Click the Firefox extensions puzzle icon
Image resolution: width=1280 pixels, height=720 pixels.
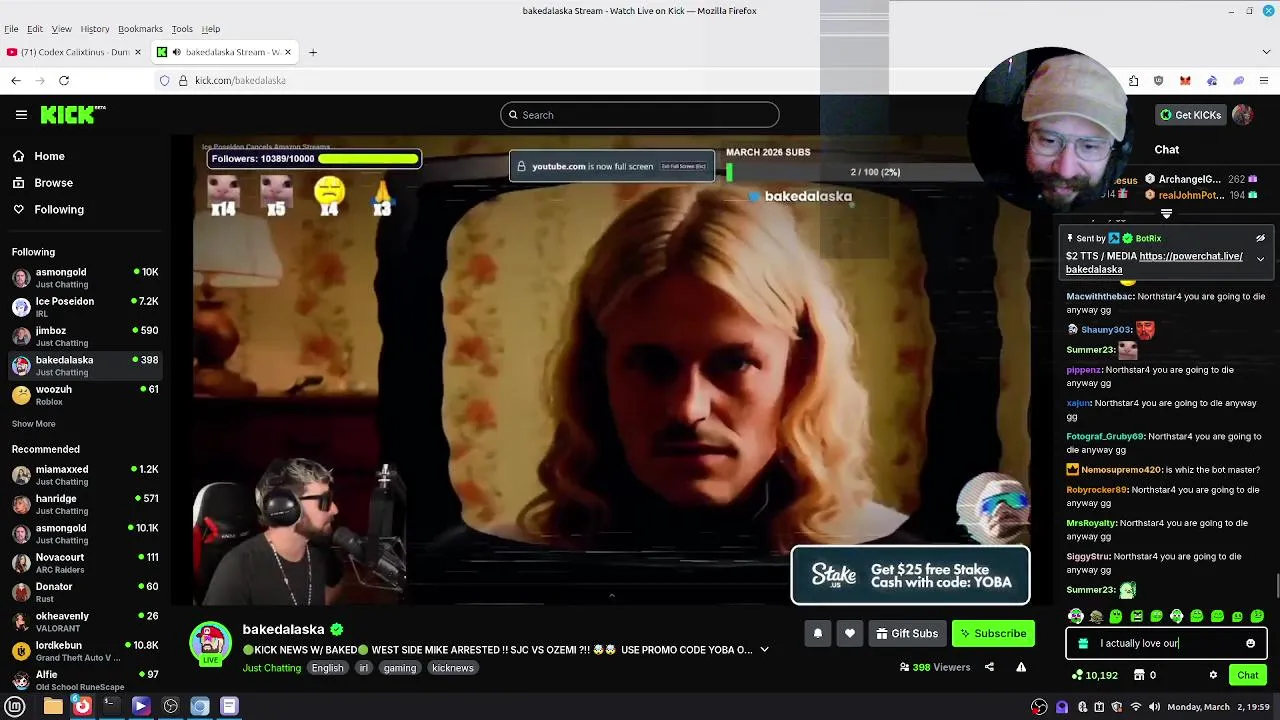coord(1133,80)
